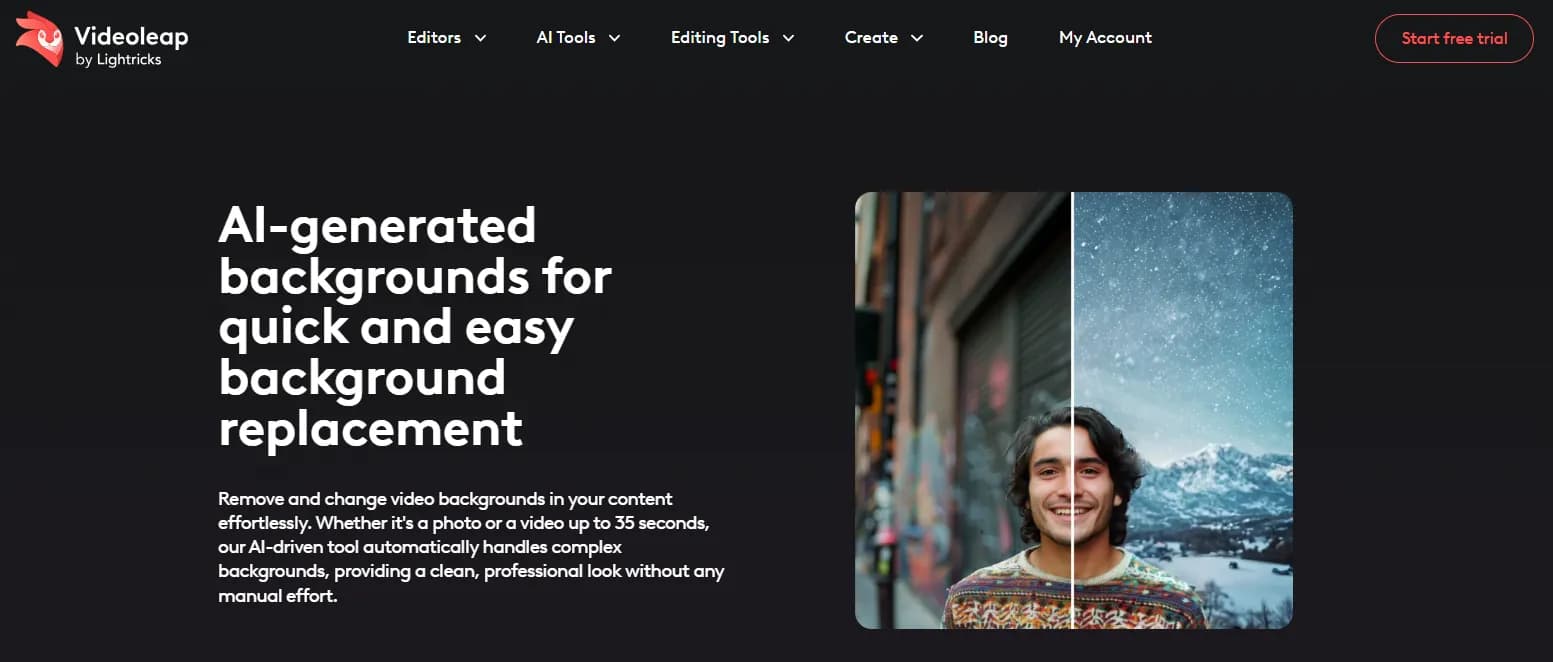Open the Create menu
The width and height of the screenshot is (1553, 662).
[871, 38]
